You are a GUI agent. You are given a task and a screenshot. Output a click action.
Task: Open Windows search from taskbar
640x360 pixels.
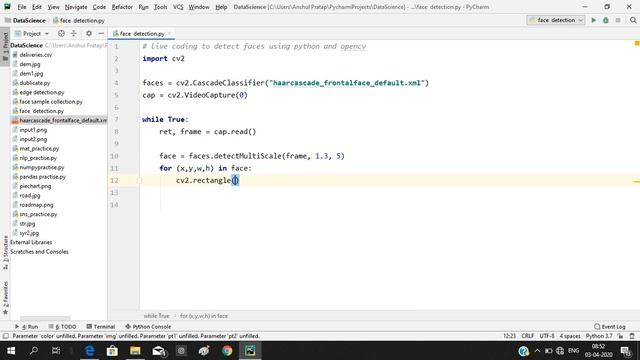34,351
